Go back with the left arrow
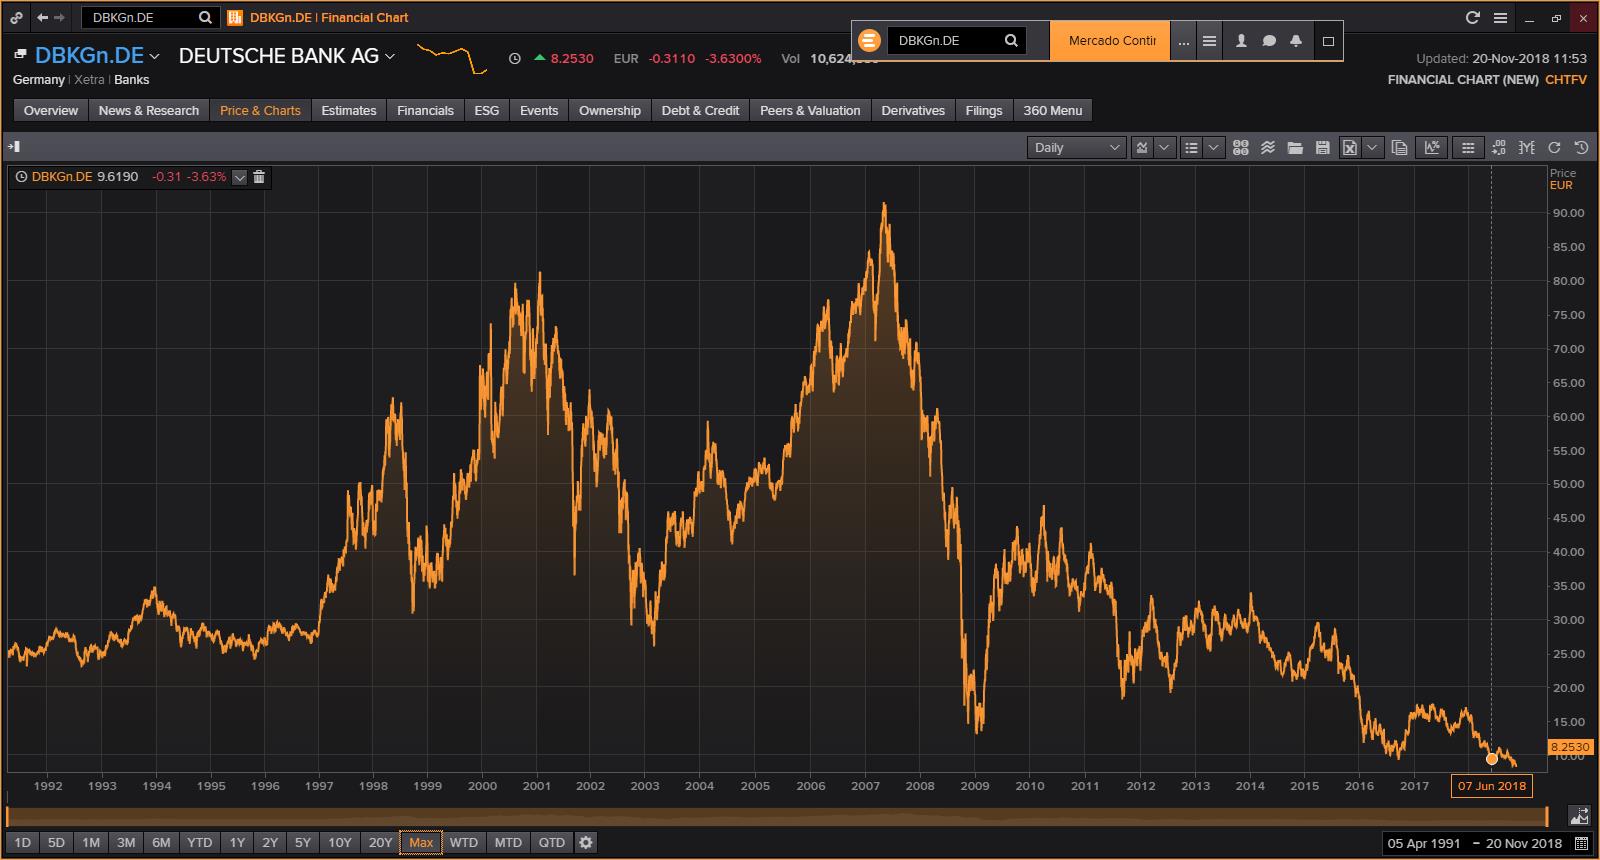The width and height of the screenshot is (1600, 860). point(42,17)
